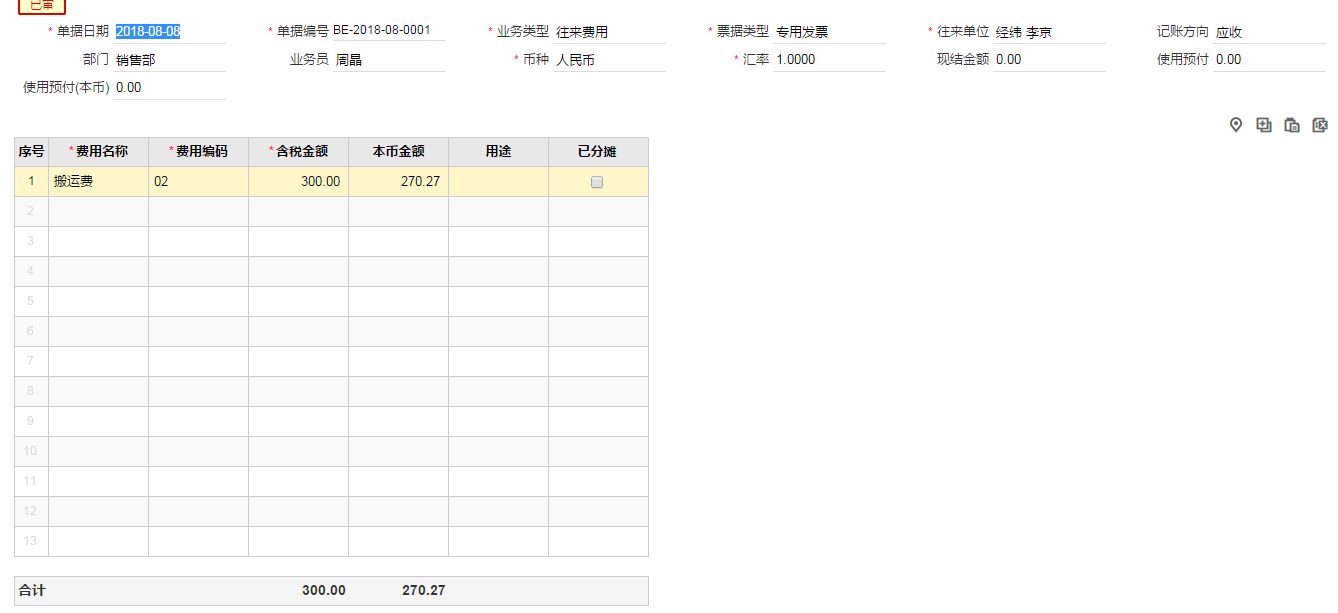Click the 部门 field showing 销售部

(168, 60)
